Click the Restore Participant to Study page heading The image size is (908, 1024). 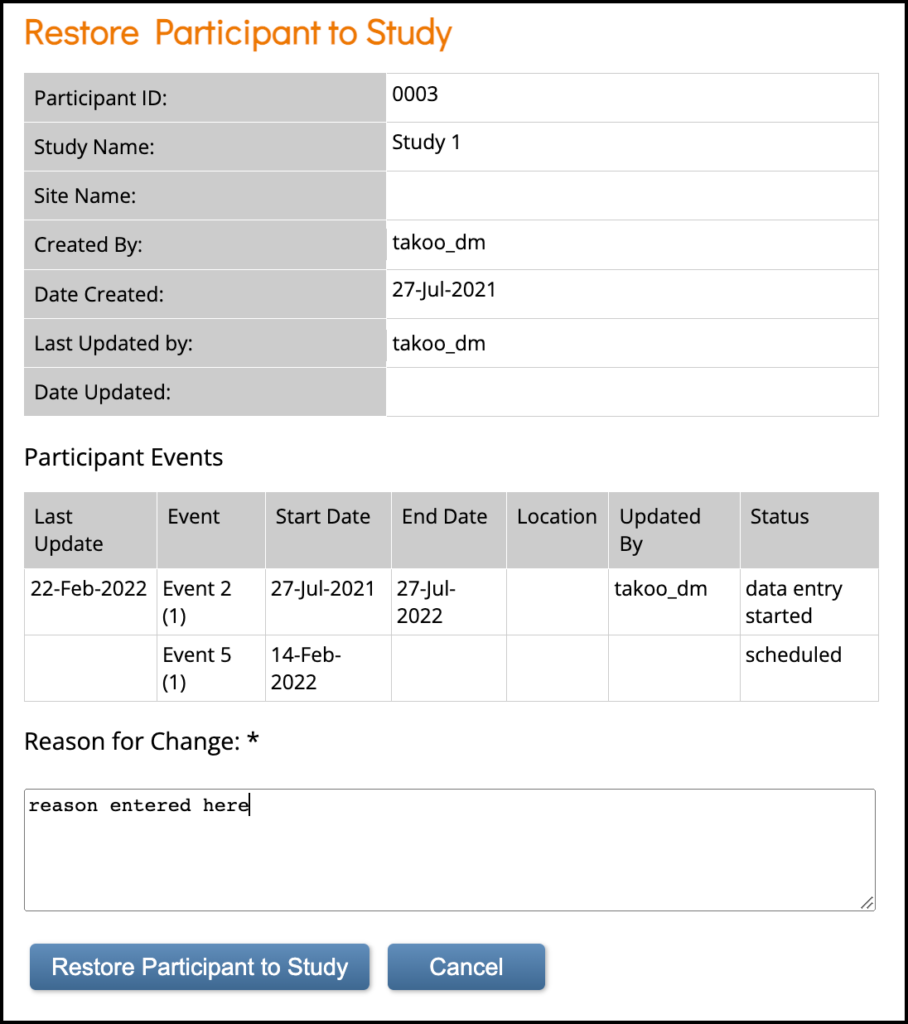pos(237,33)
